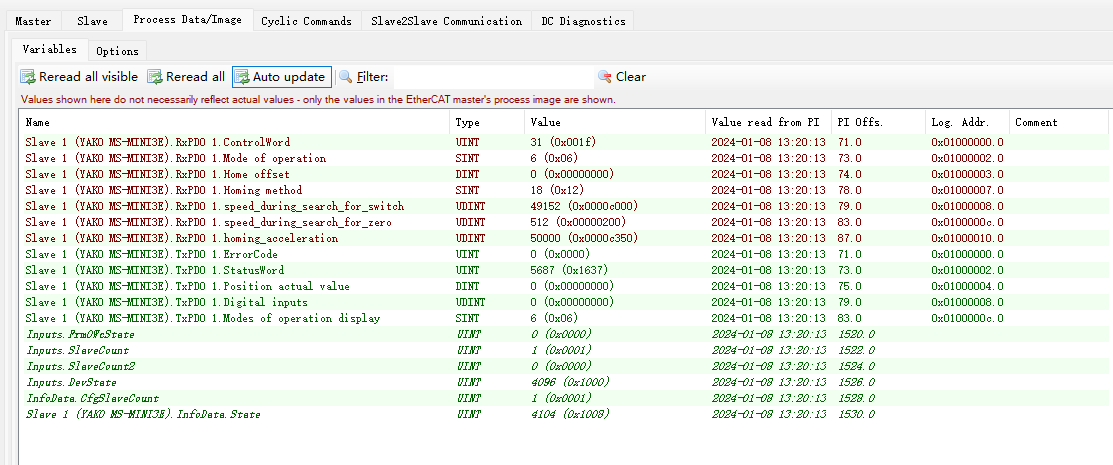Select the Options sub-tab

(x=117, y=51)
